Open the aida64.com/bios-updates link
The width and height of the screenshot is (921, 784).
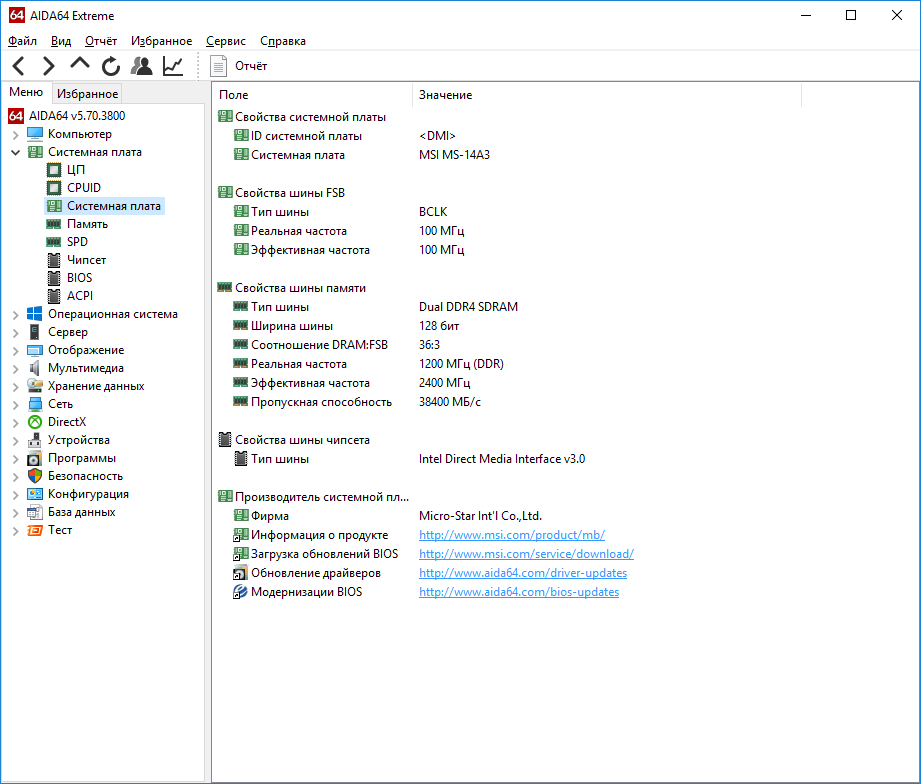(x=519, y=592)
